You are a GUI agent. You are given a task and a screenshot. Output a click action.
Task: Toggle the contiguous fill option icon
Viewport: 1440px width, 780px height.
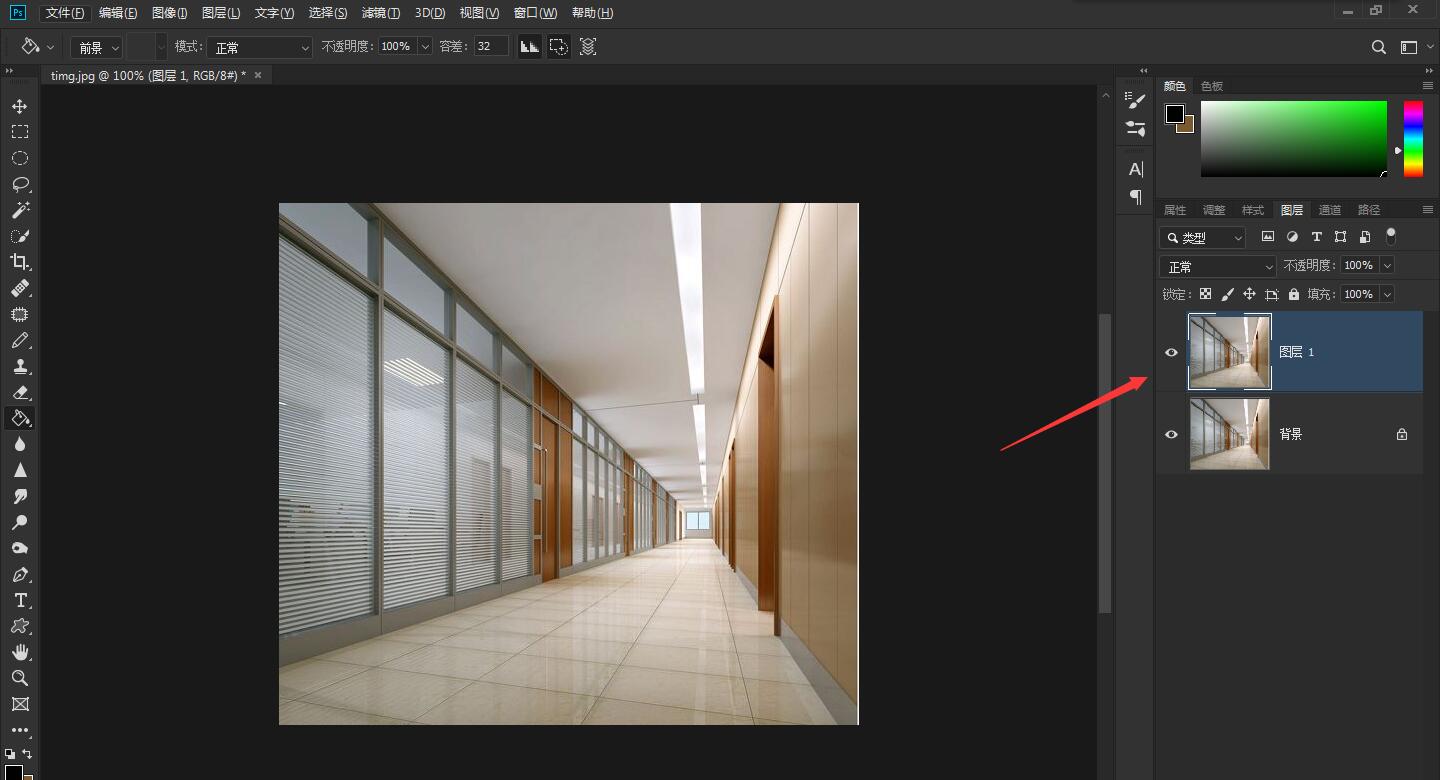point(558,47)
